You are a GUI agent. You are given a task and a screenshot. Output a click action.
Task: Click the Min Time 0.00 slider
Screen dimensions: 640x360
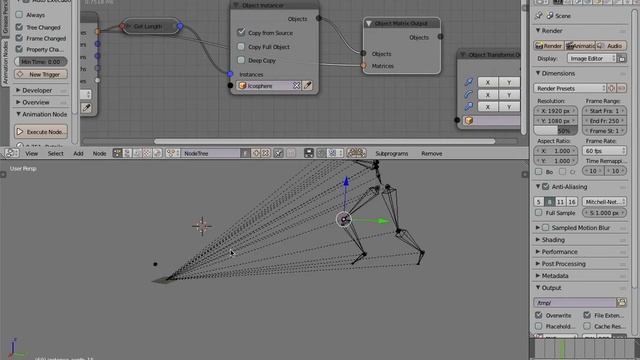(x=41, y=62)
